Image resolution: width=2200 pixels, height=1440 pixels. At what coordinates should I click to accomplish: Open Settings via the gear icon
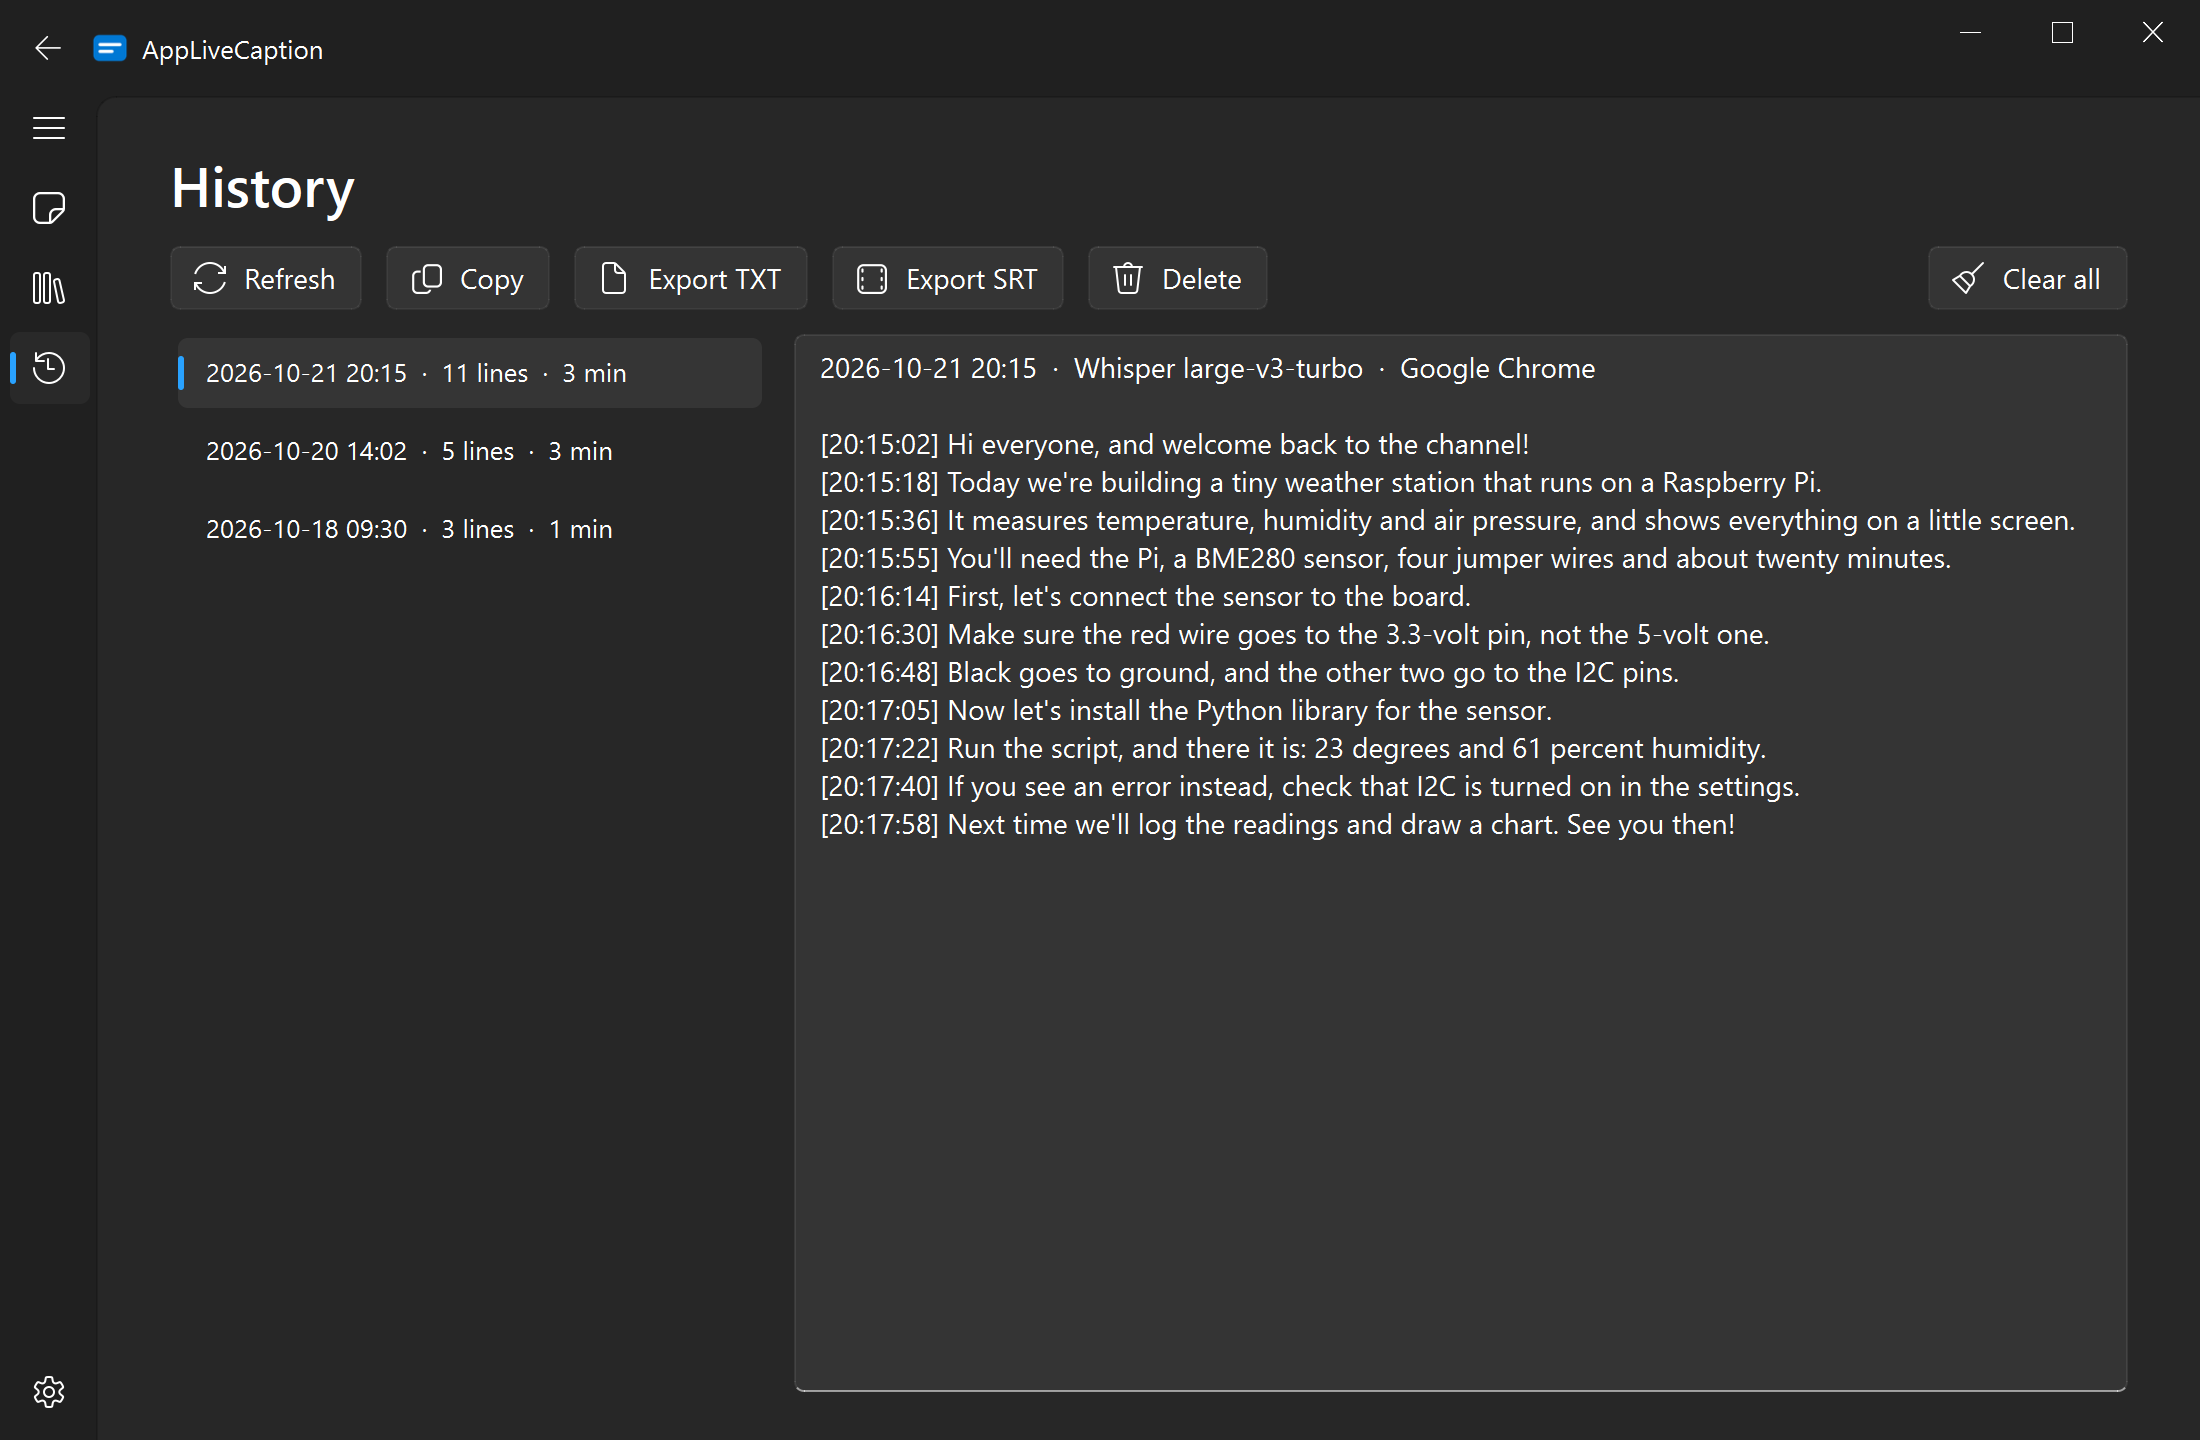[48, 1392]
